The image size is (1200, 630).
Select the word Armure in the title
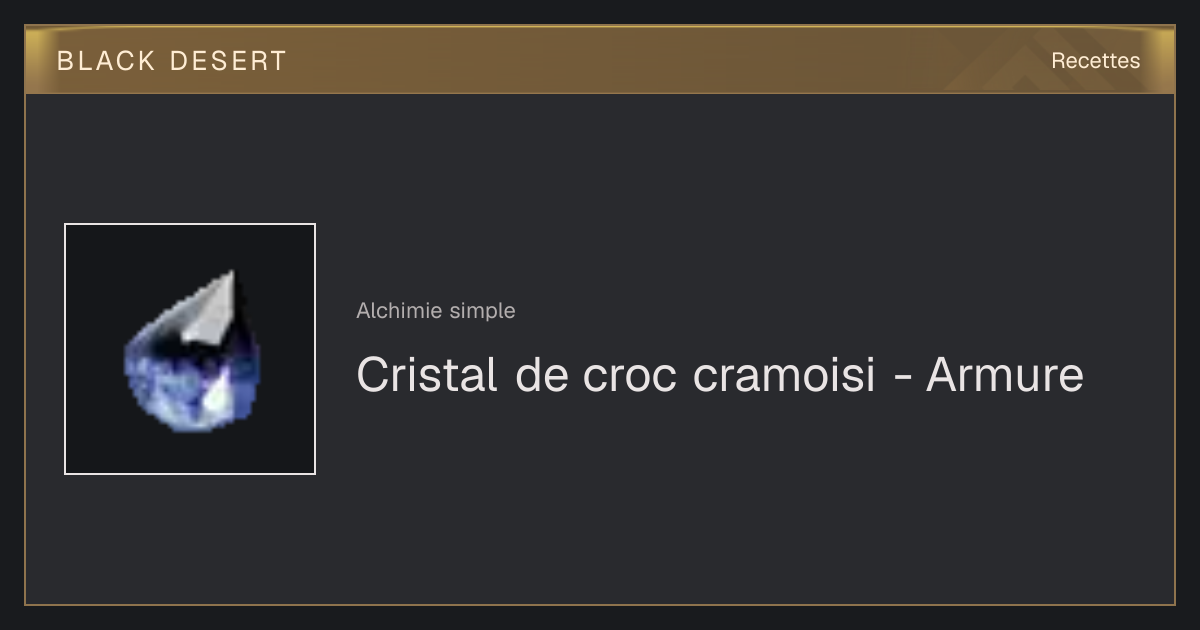(1005, 375)
